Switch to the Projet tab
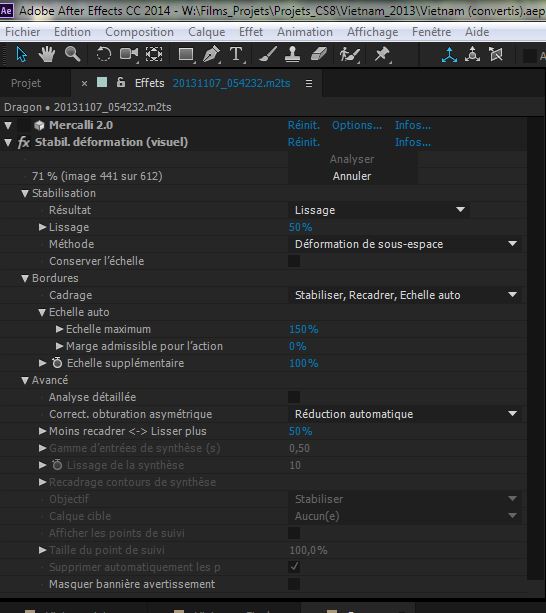This screenshot has height=613, width=546. [x=26, y=83]
